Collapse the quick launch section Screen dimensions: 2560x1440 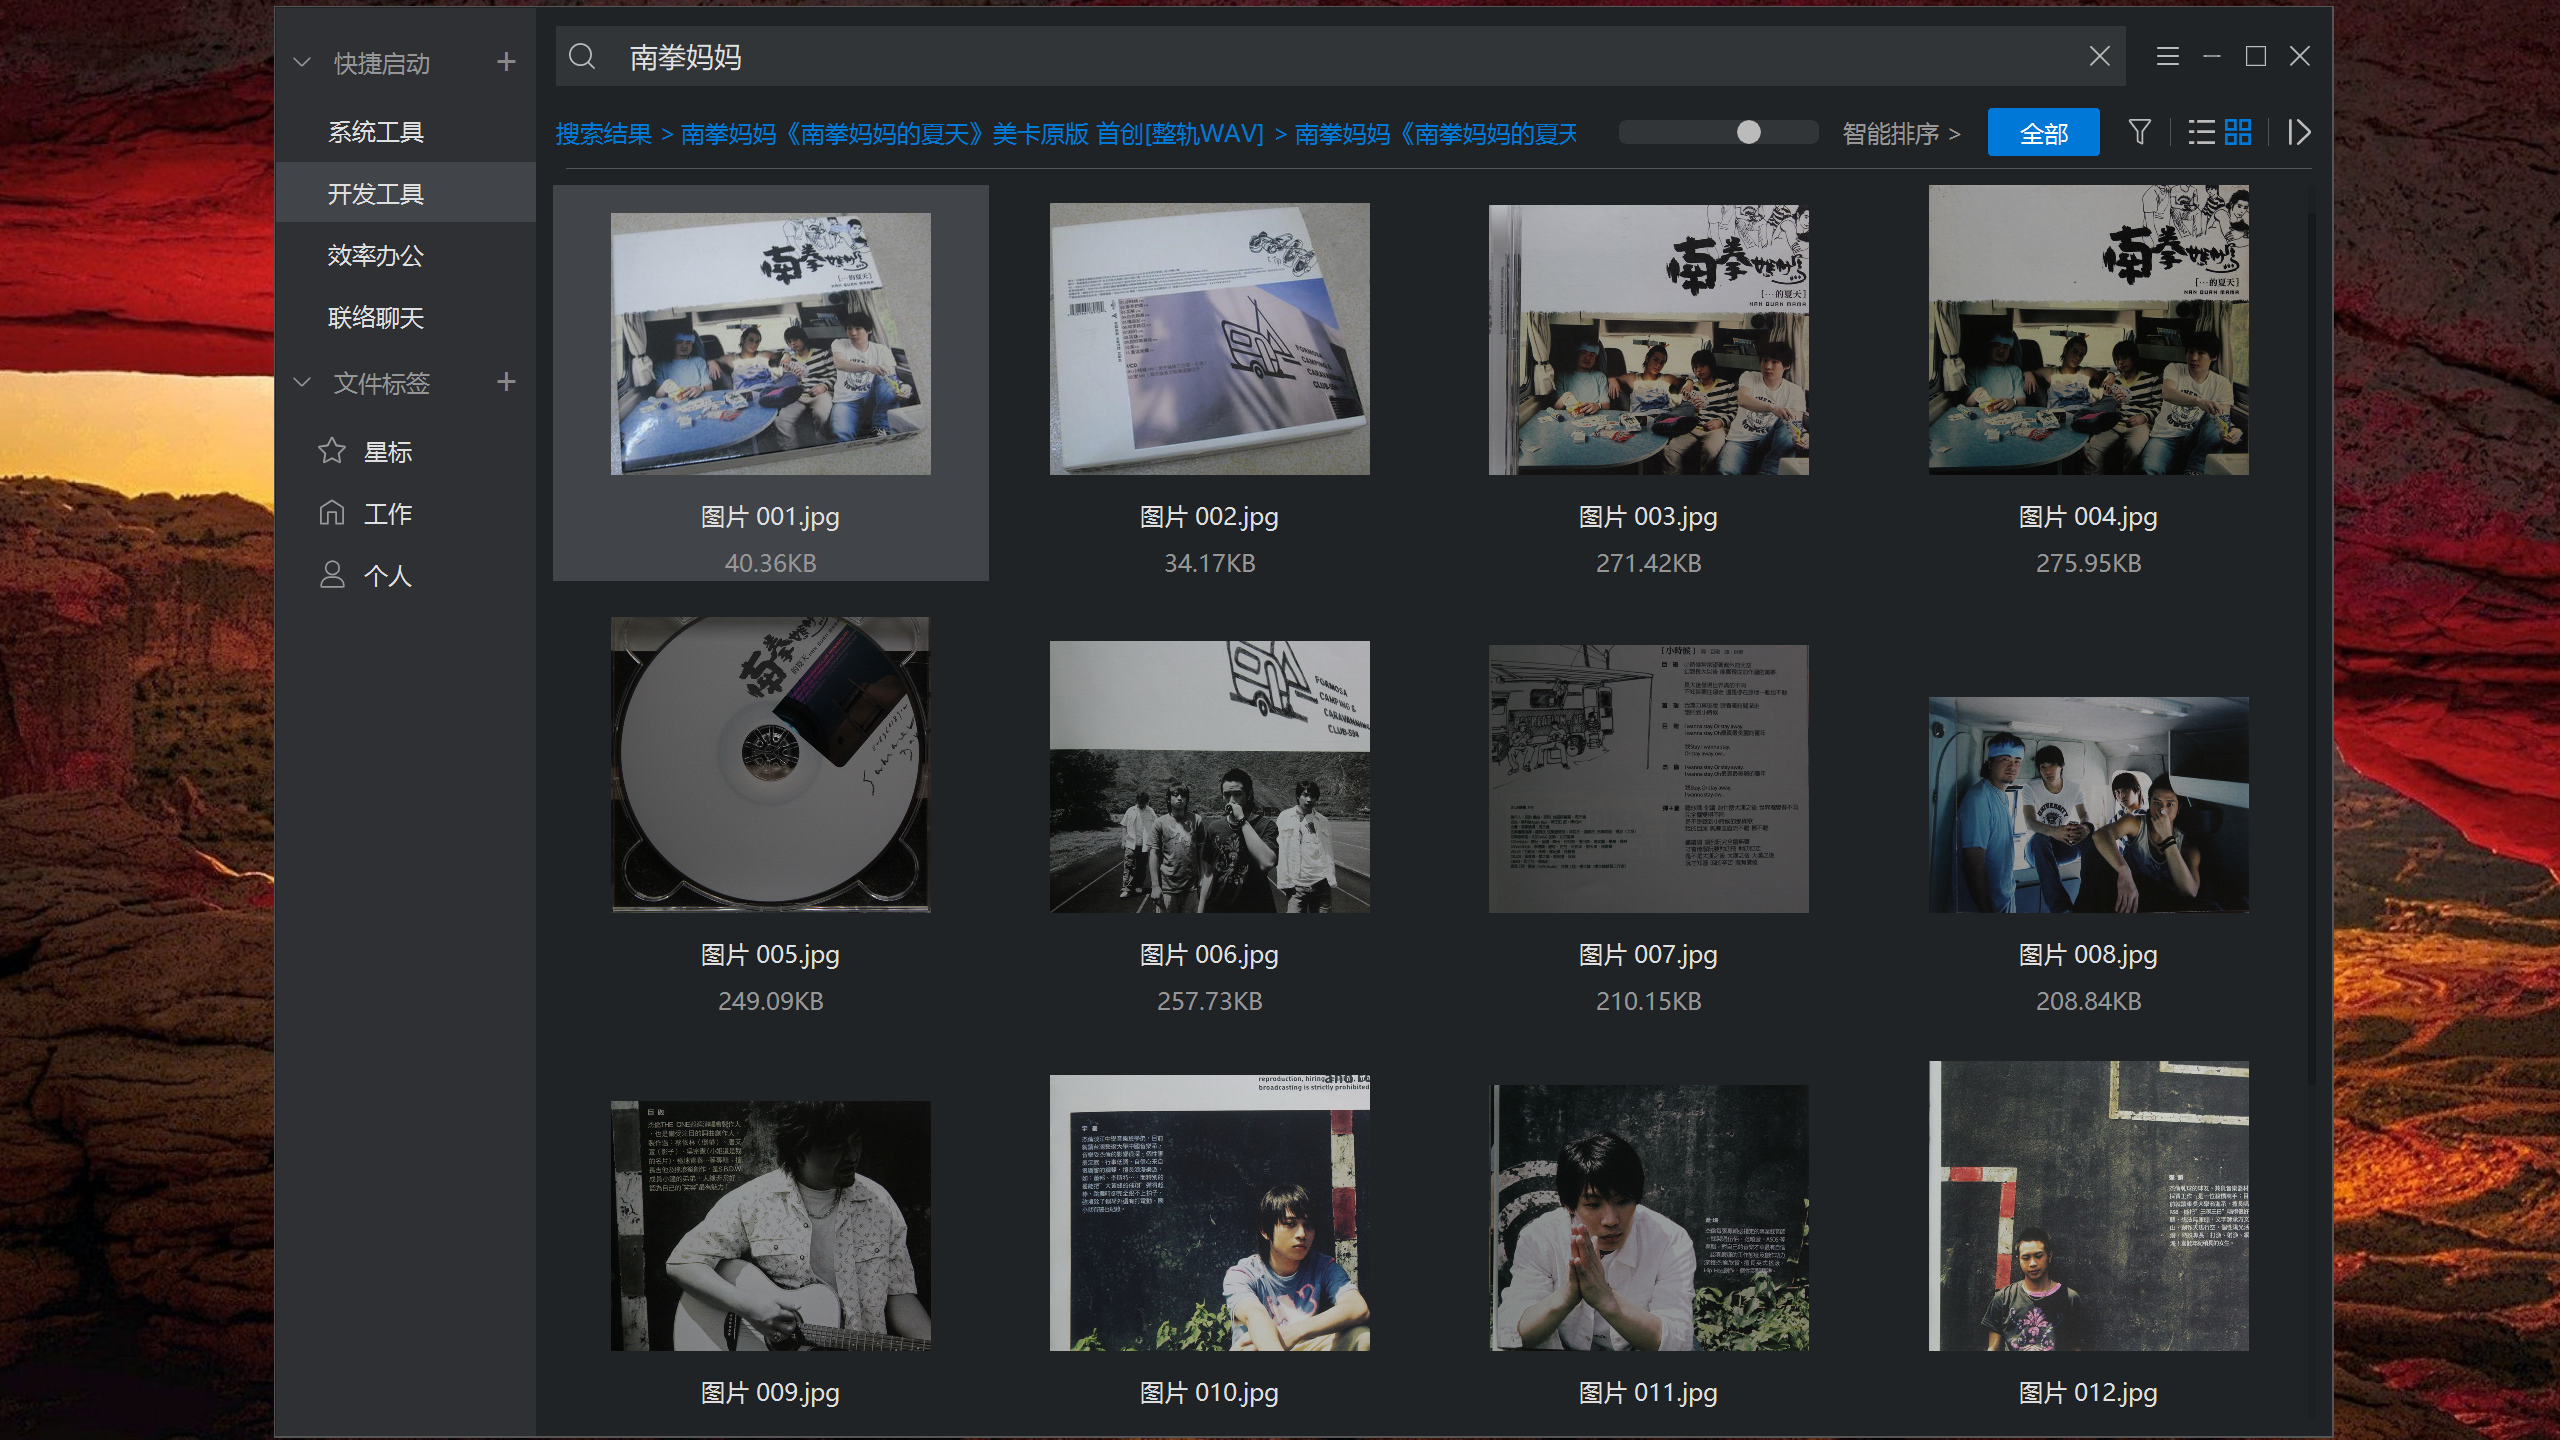click(302, 63)
